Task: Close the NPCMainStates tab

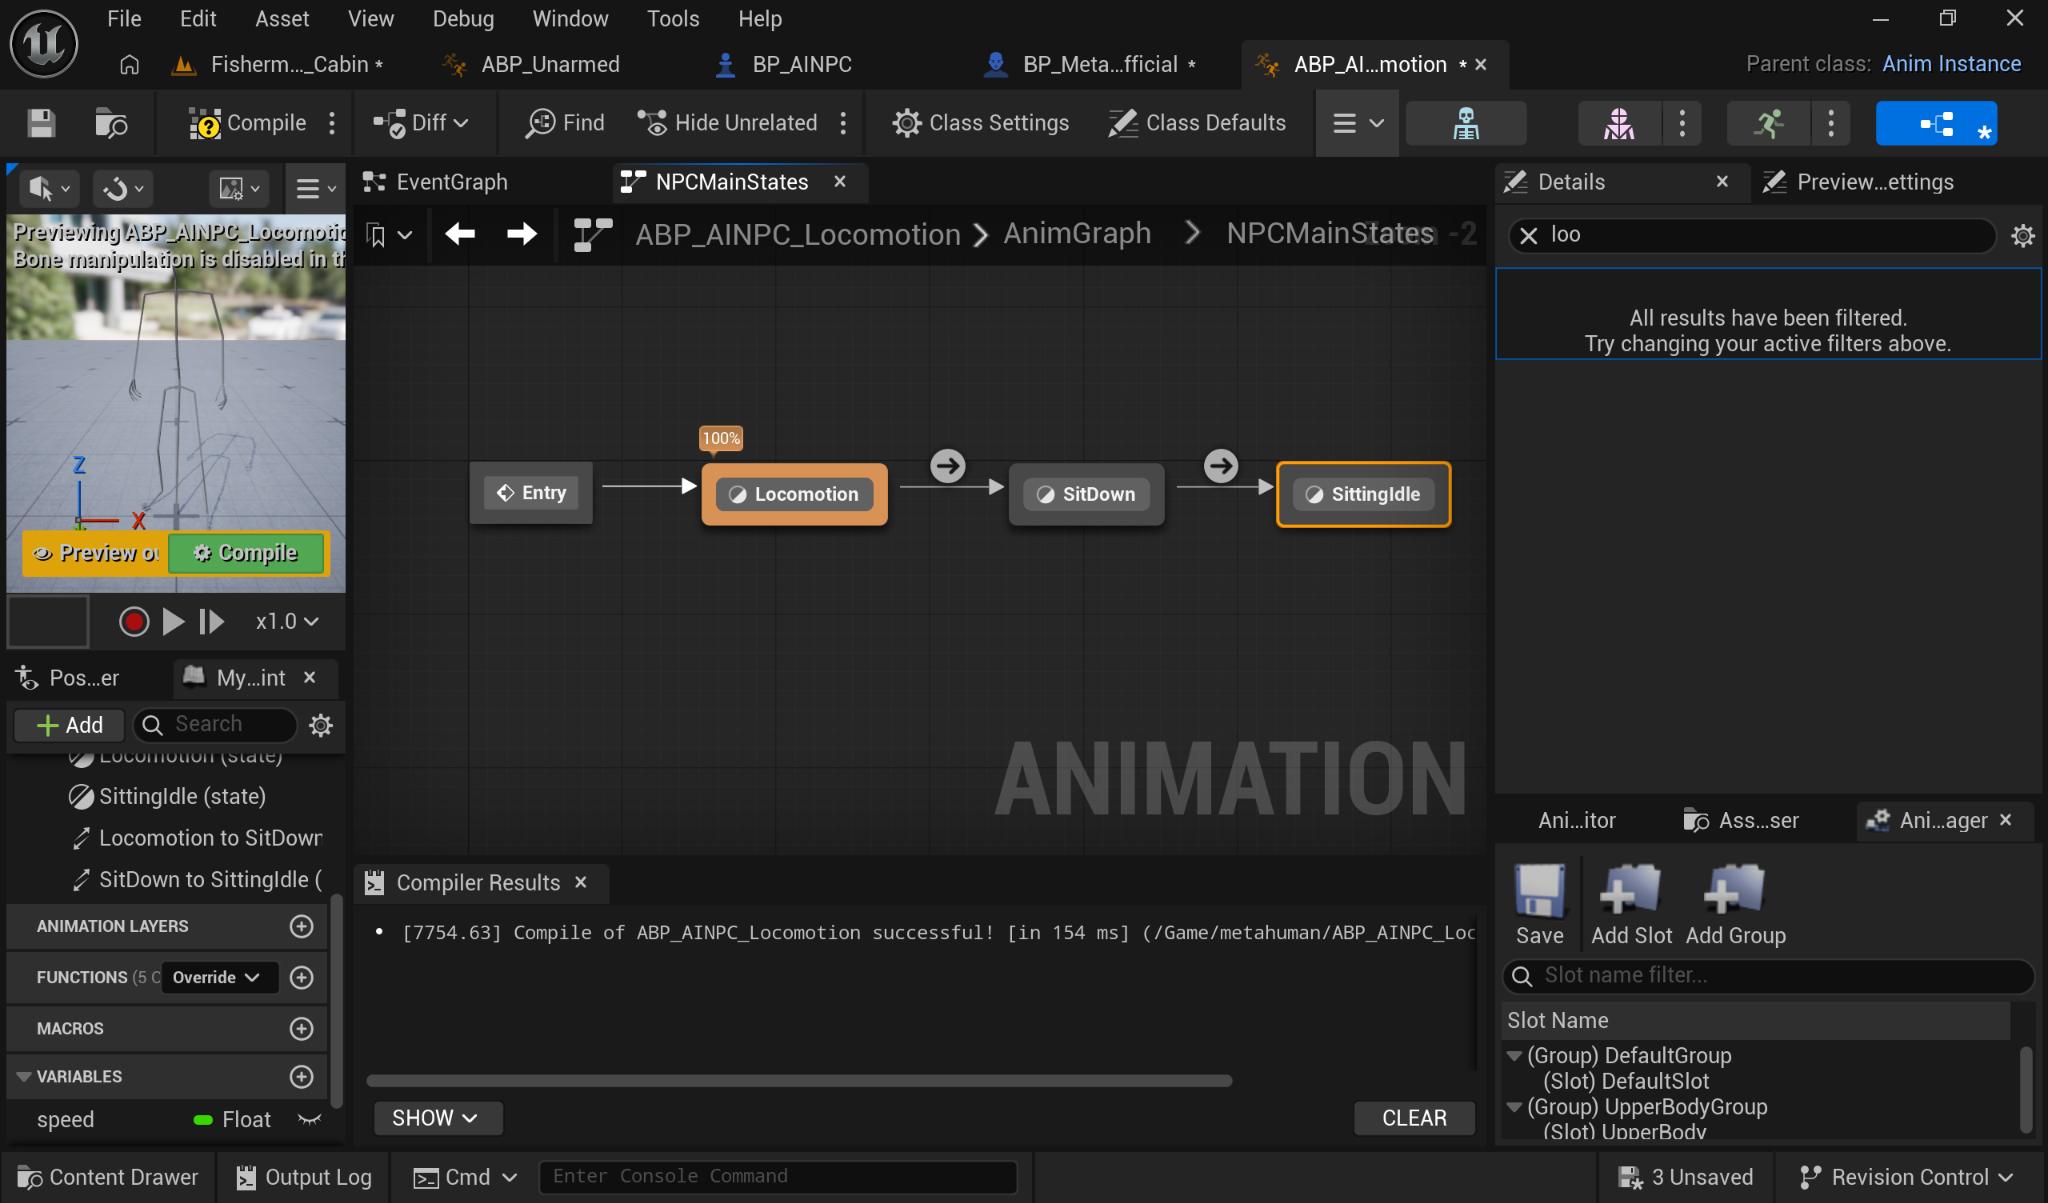Action: tap(840, 181)
